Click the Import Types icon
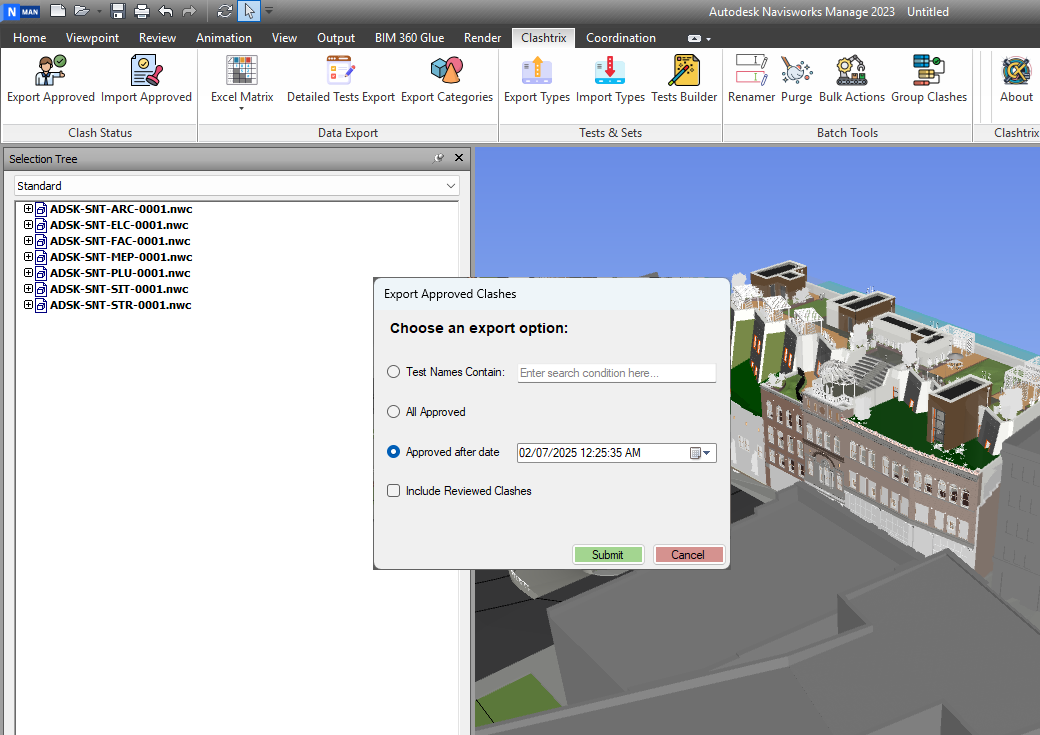 (x=610, y=70)
